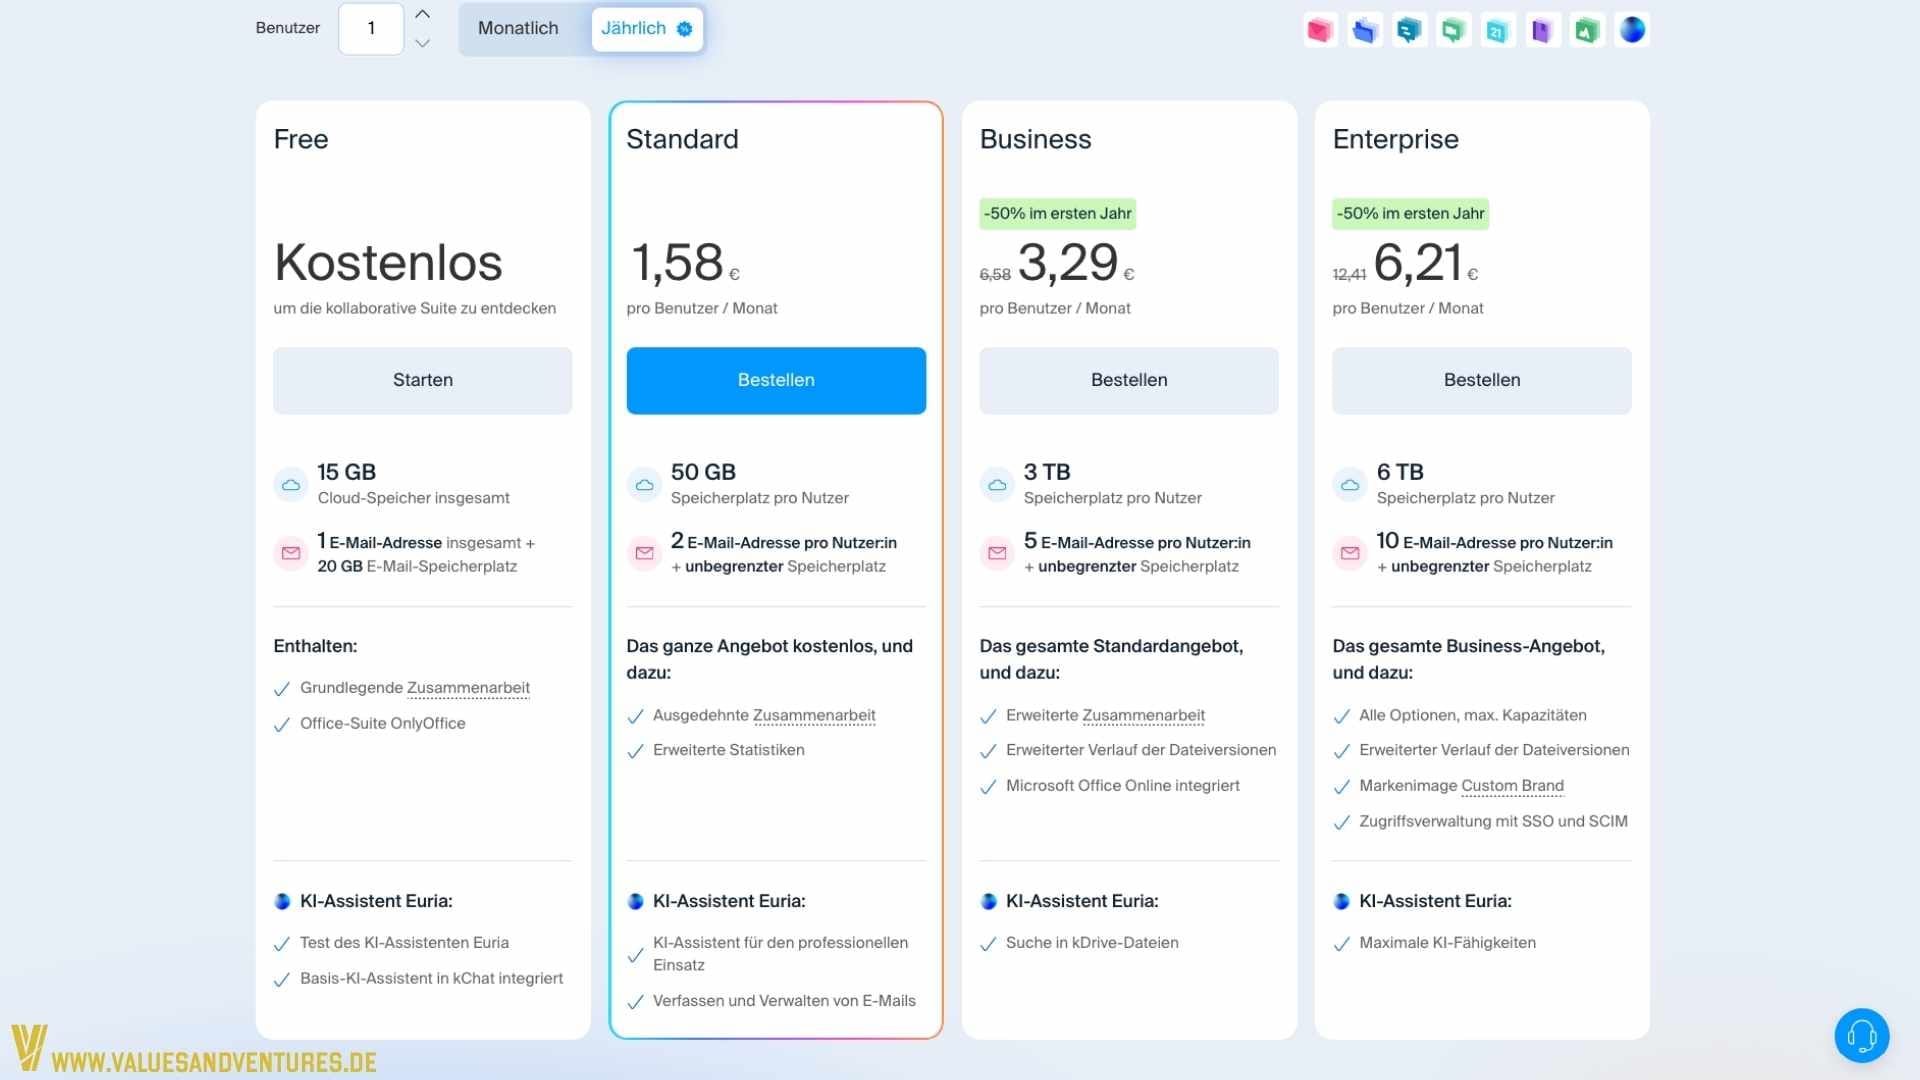Open the purple Contacts book icon

[1542, 30]
